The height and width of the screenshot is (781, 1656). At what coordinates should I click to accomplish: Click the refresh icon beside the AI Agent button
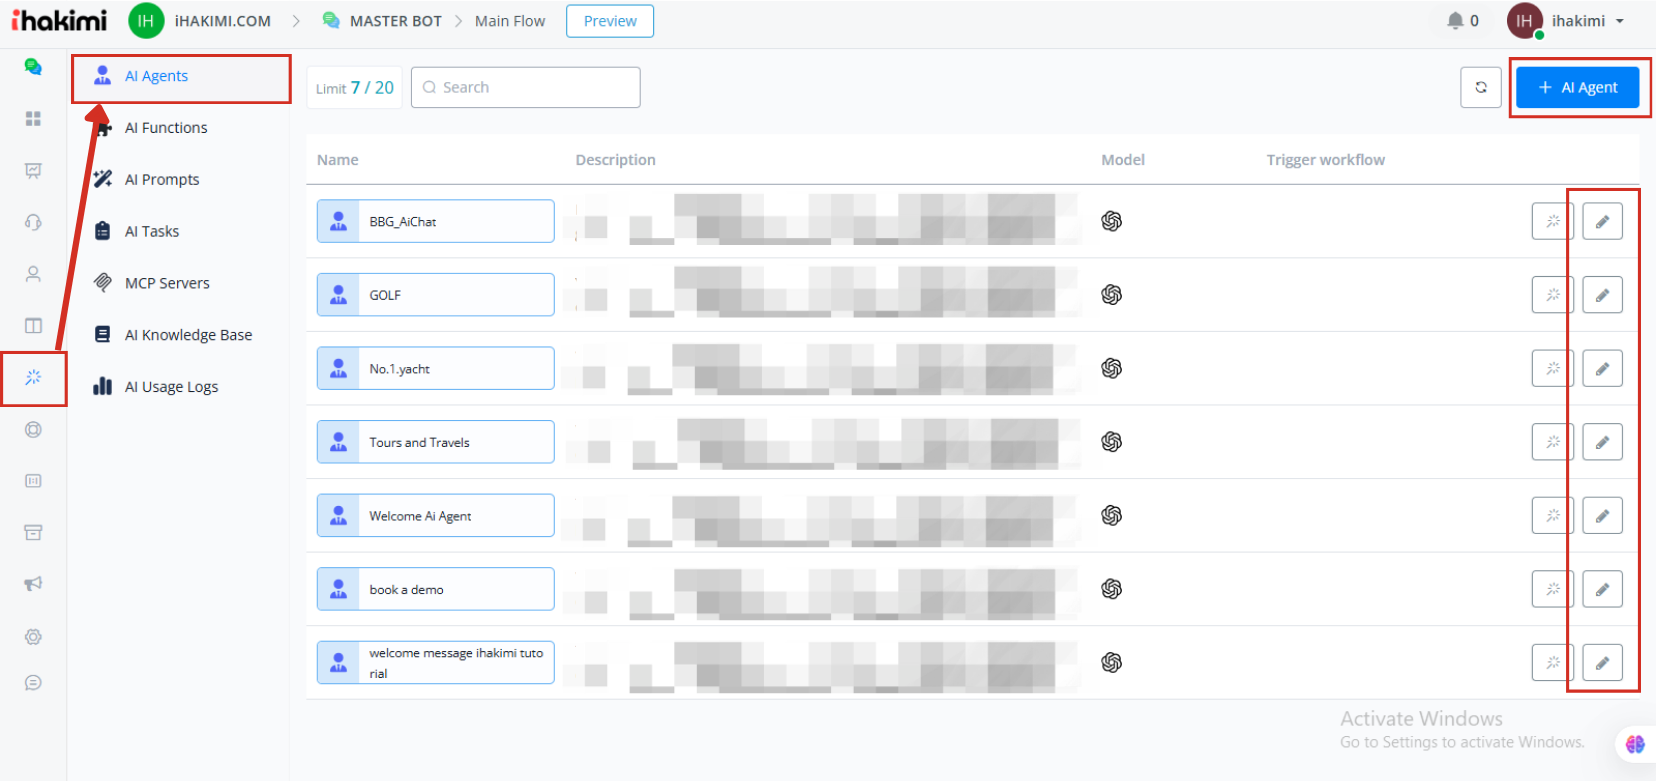pyautogui.click(x=1481, y=88)
